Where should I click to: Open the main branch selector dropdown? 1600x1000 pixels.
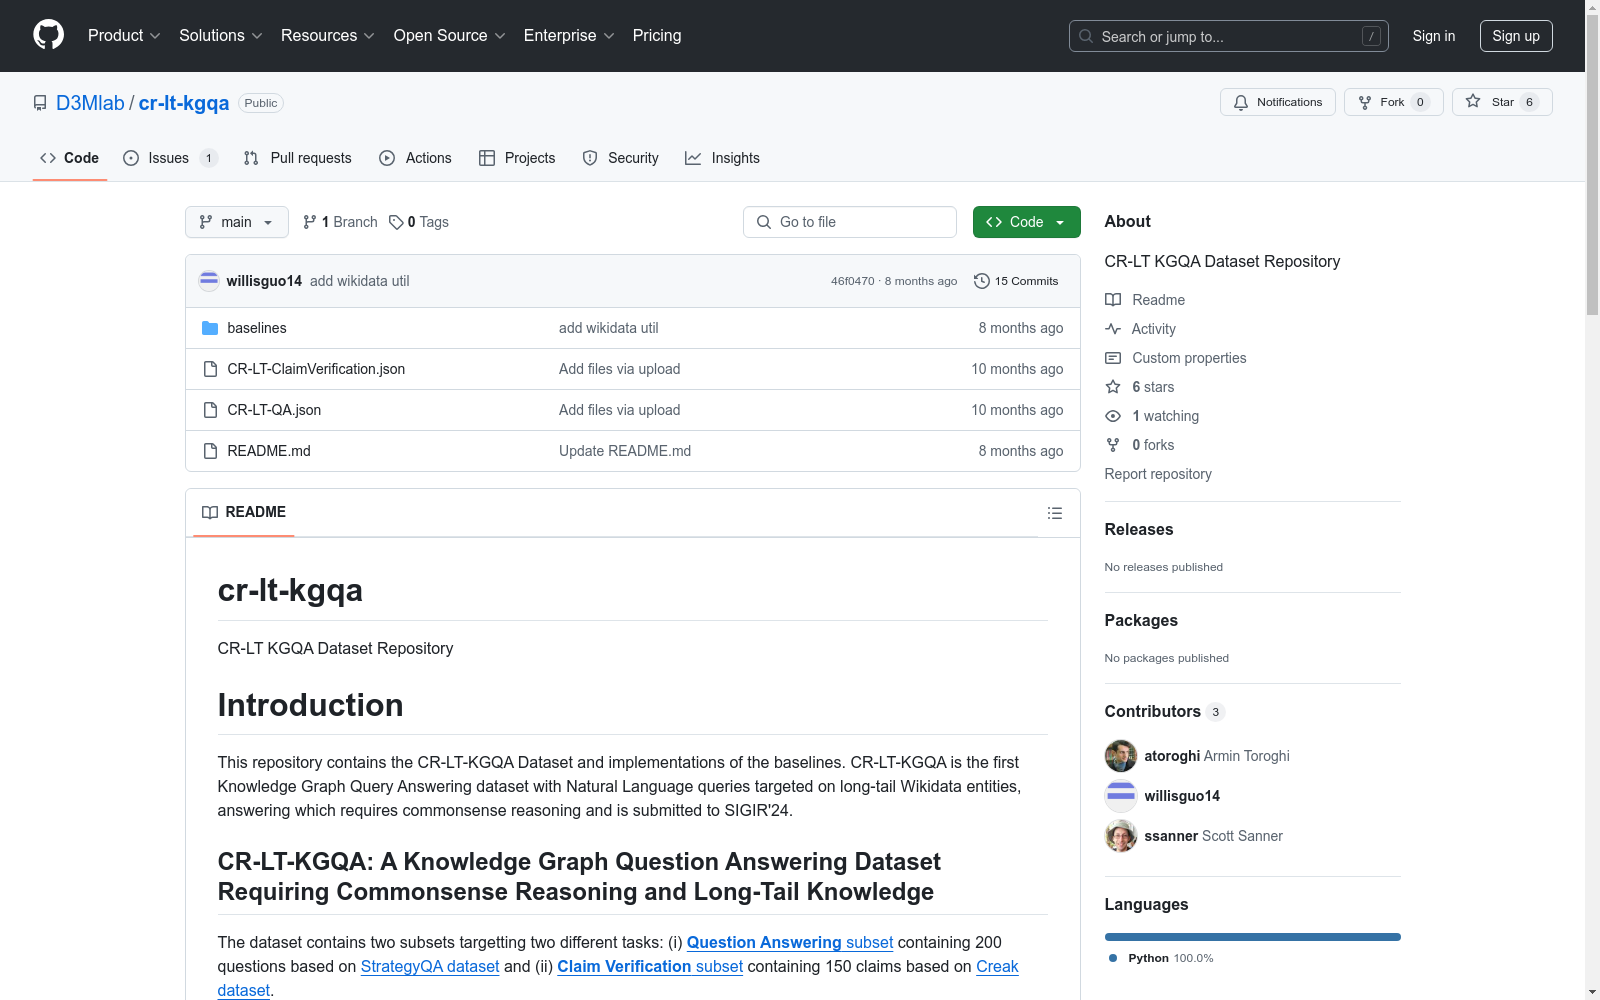(x=237, y=222)
